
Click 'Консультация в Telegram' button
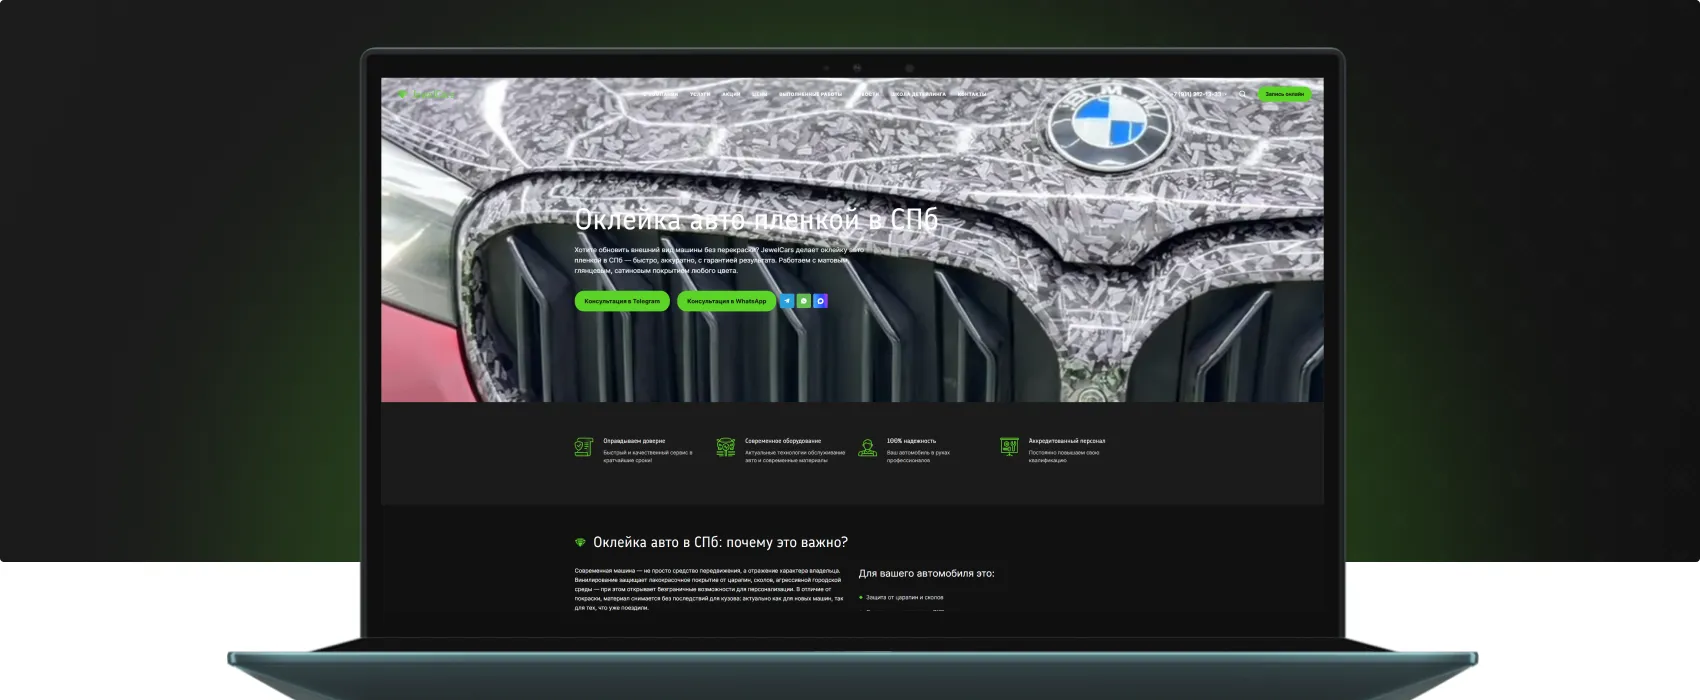(x=622, y=301)
